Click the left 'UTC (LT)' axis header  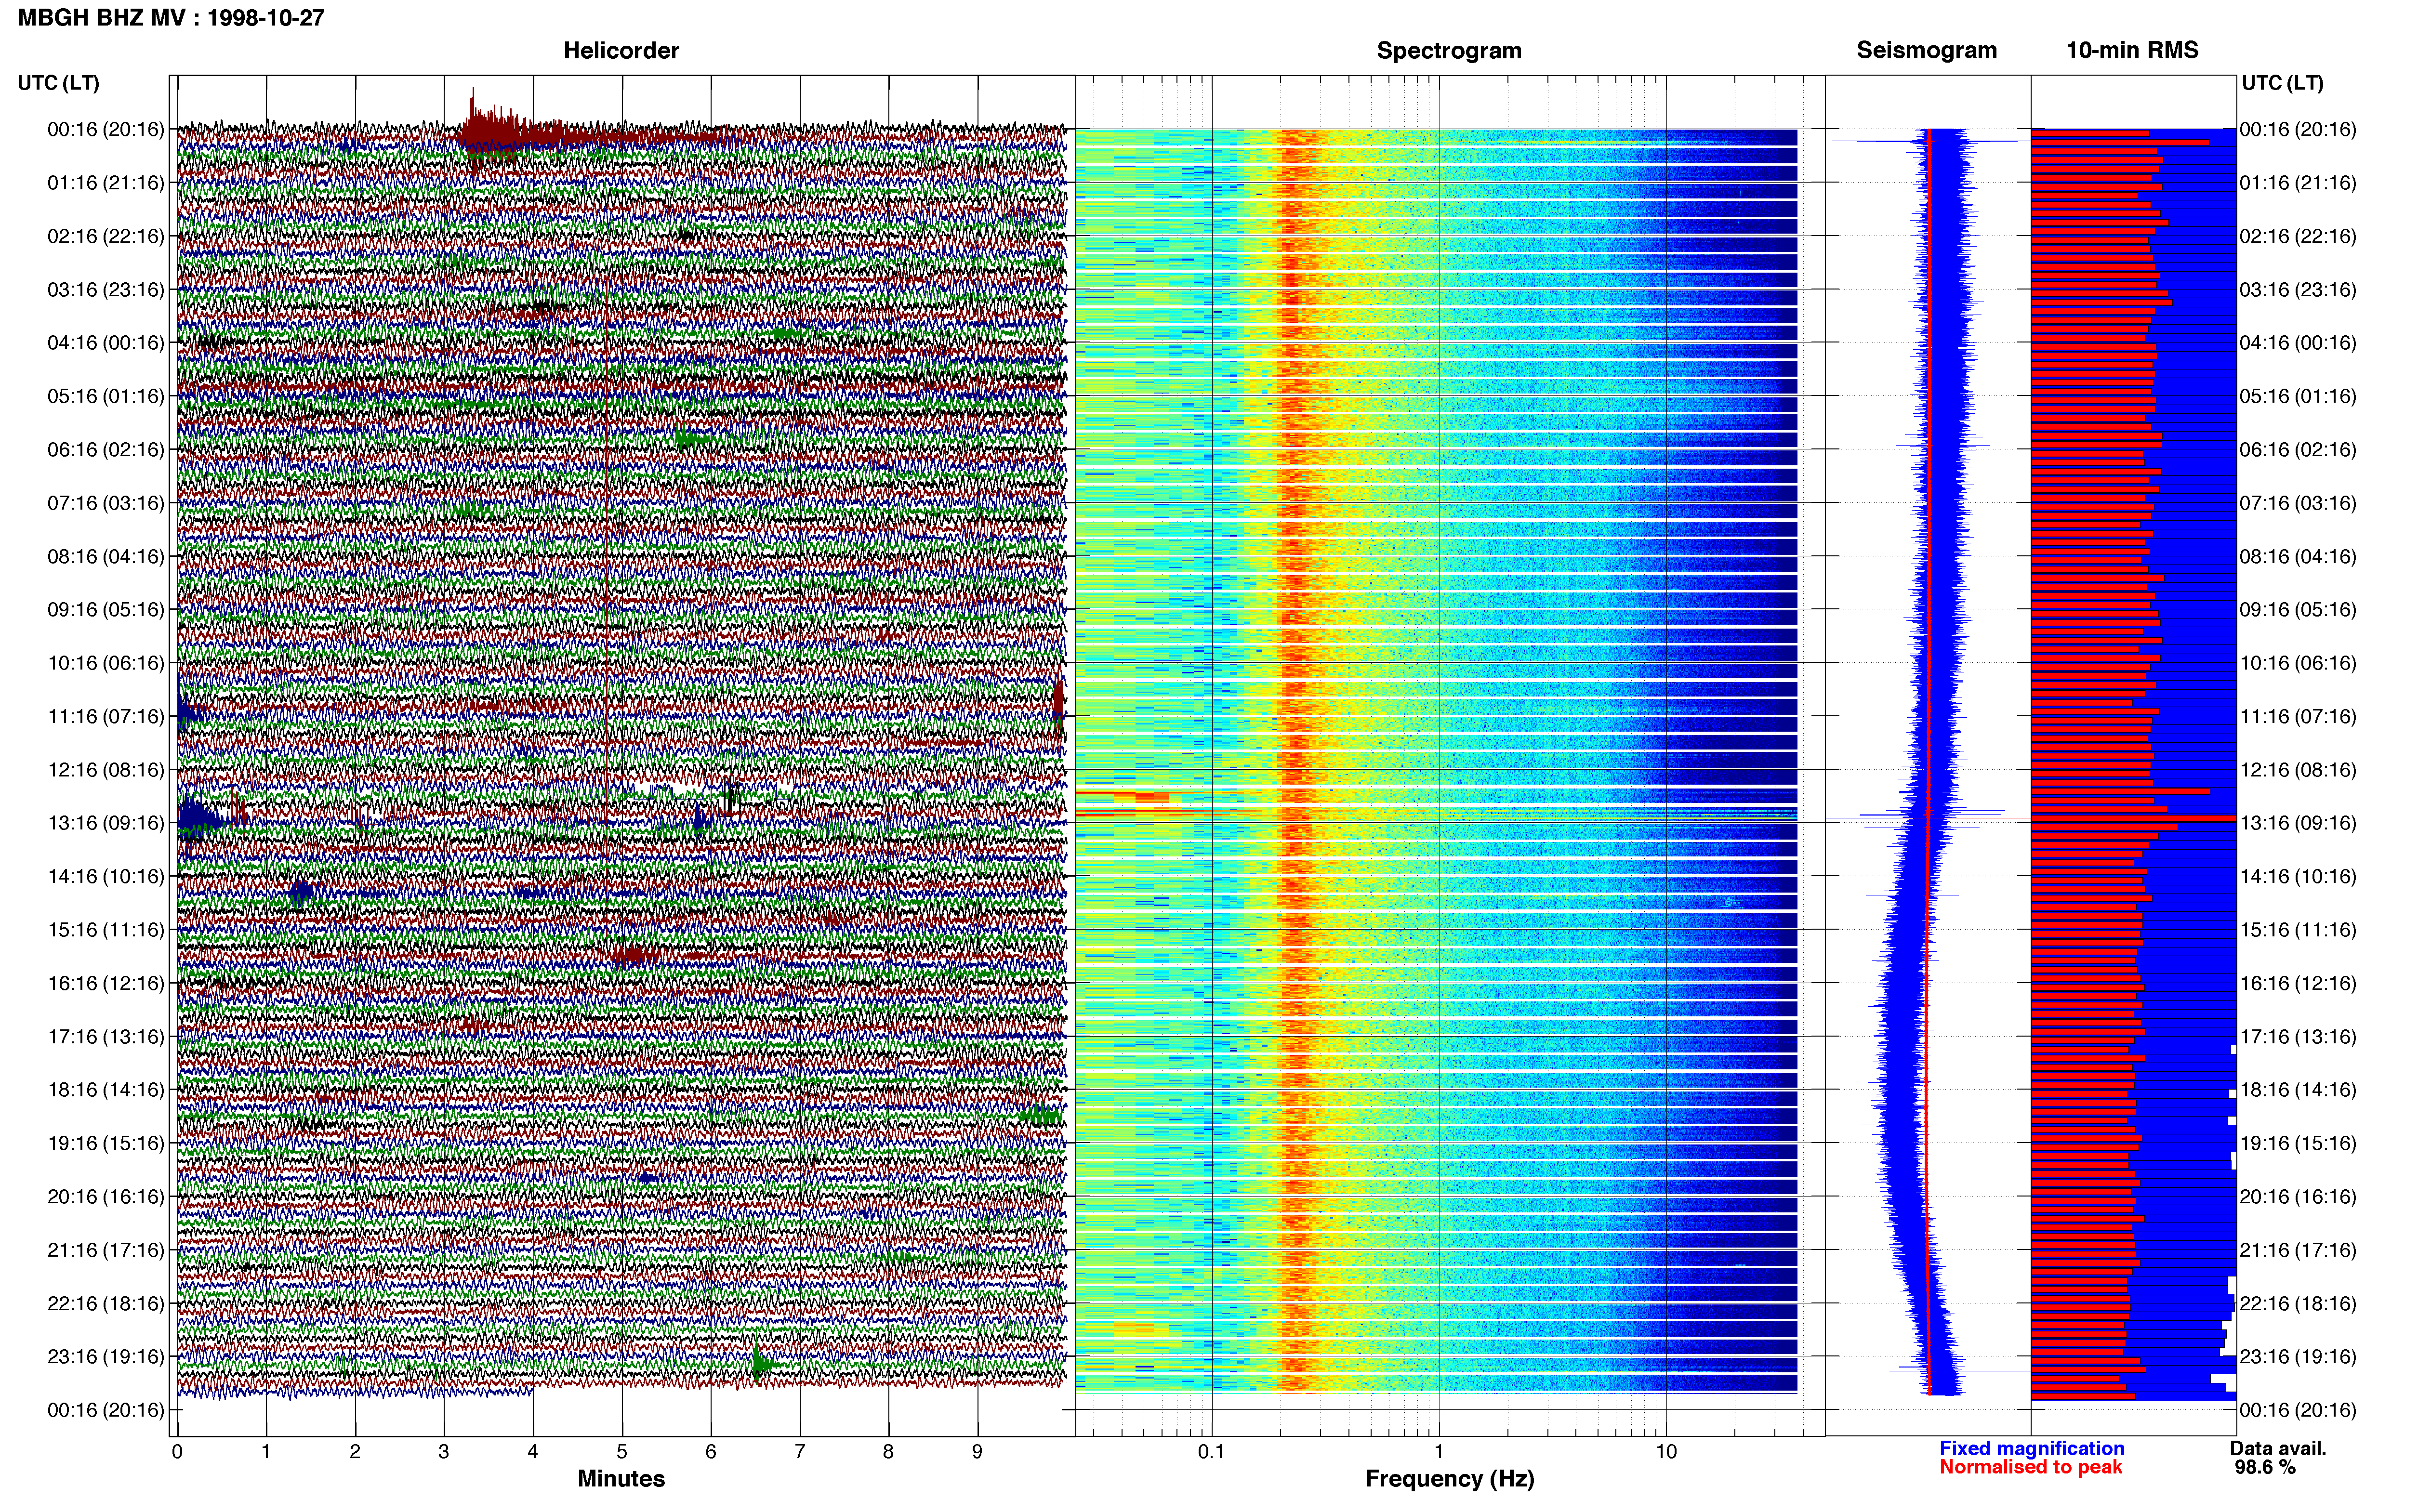pyautogui.click(x=59, y=83)
